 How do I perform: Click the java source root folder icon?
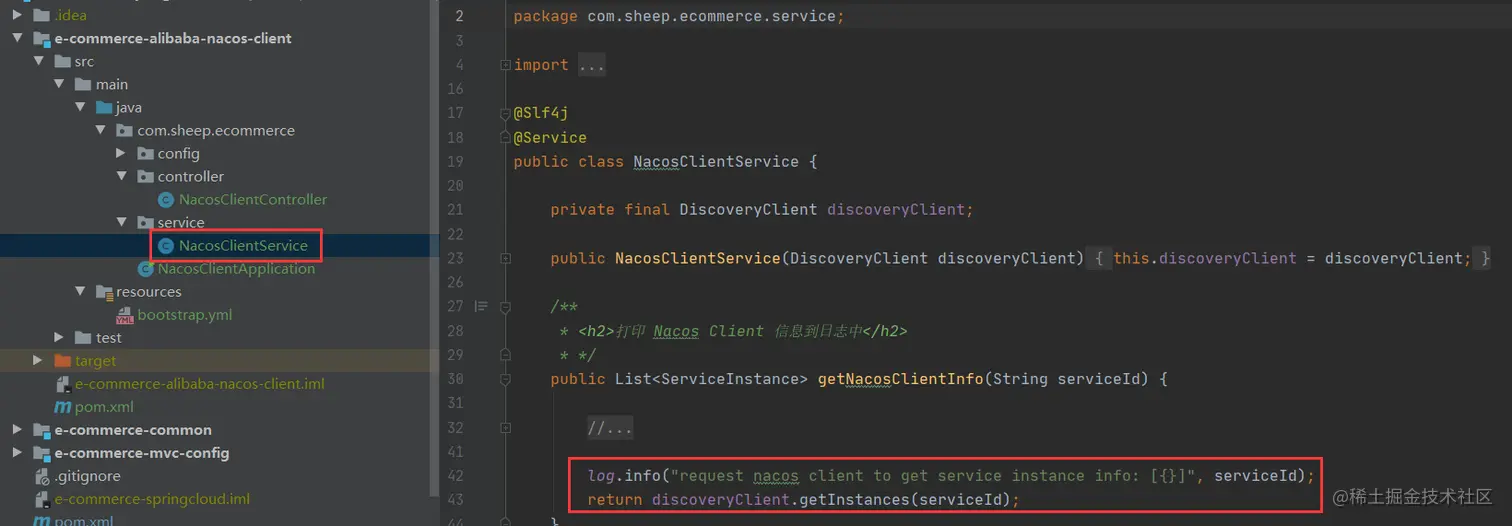tap(104, 107)
